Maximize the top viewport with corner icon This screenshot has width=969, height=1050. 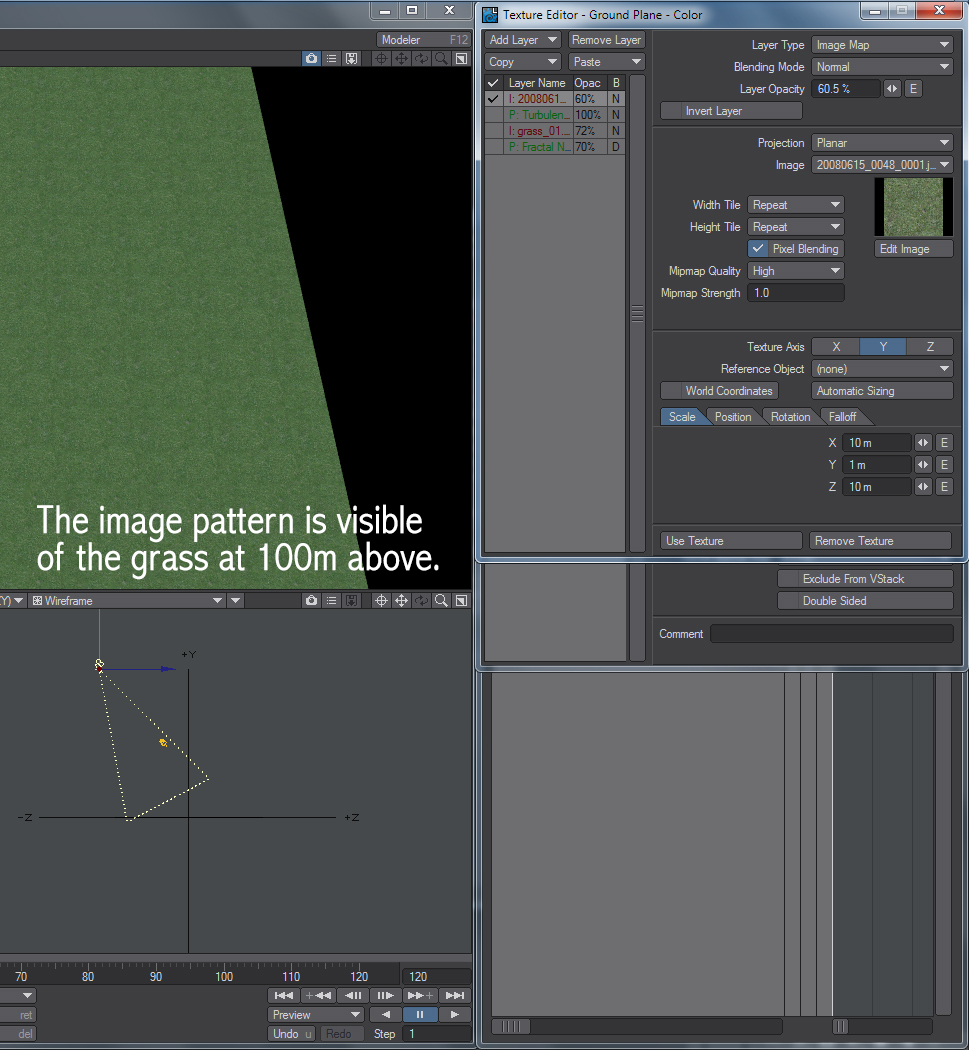[461, 59]
